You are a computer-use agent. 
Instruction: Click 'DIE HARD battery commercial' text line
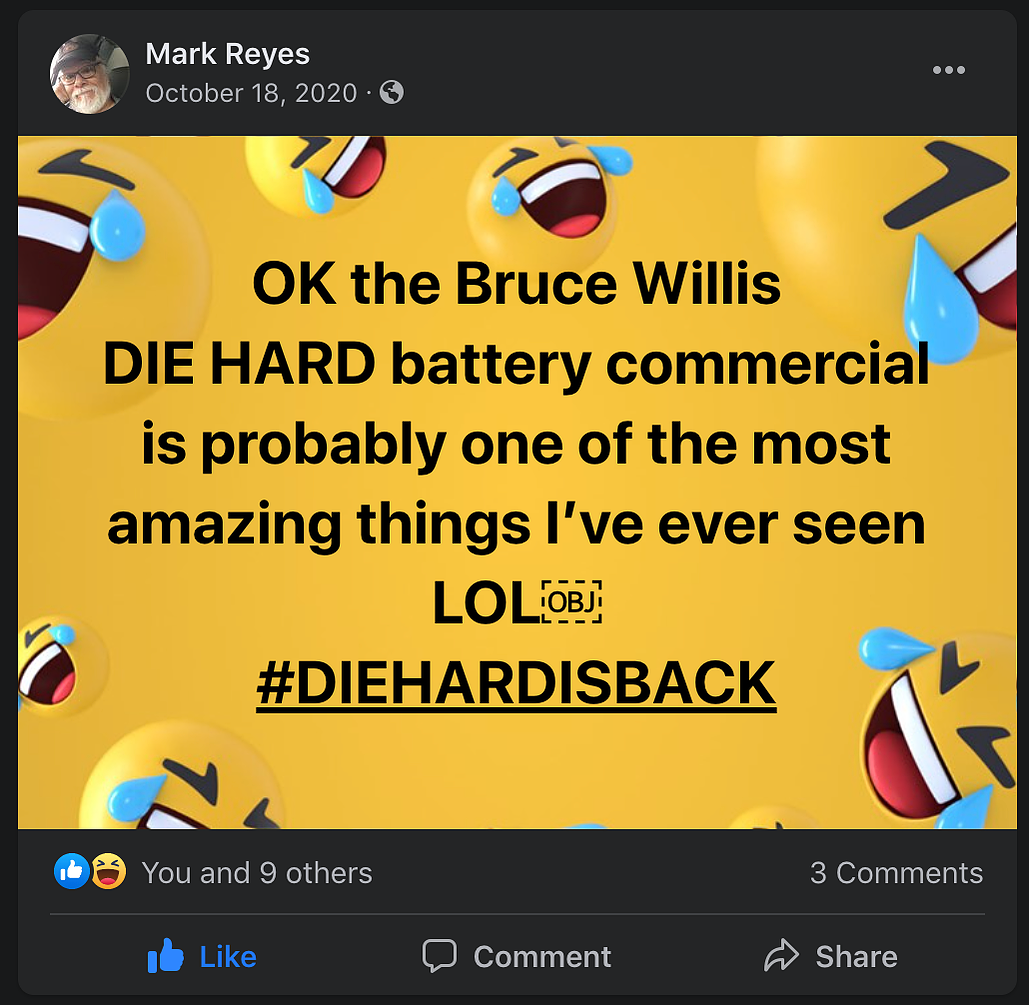pos(516,364)
